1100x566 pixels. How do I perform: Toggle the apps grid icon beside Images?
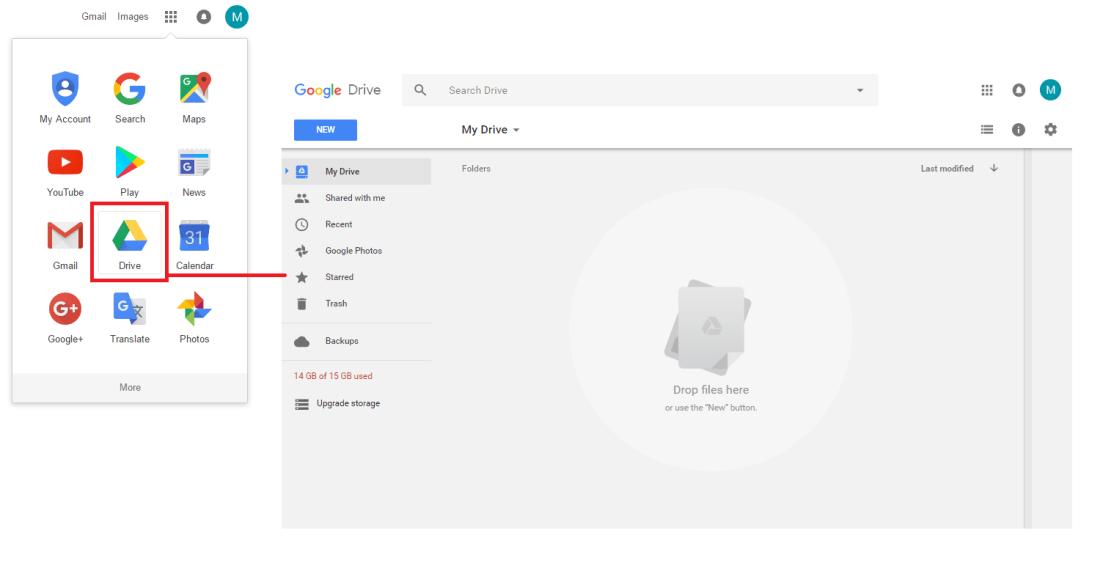(171, 17)
